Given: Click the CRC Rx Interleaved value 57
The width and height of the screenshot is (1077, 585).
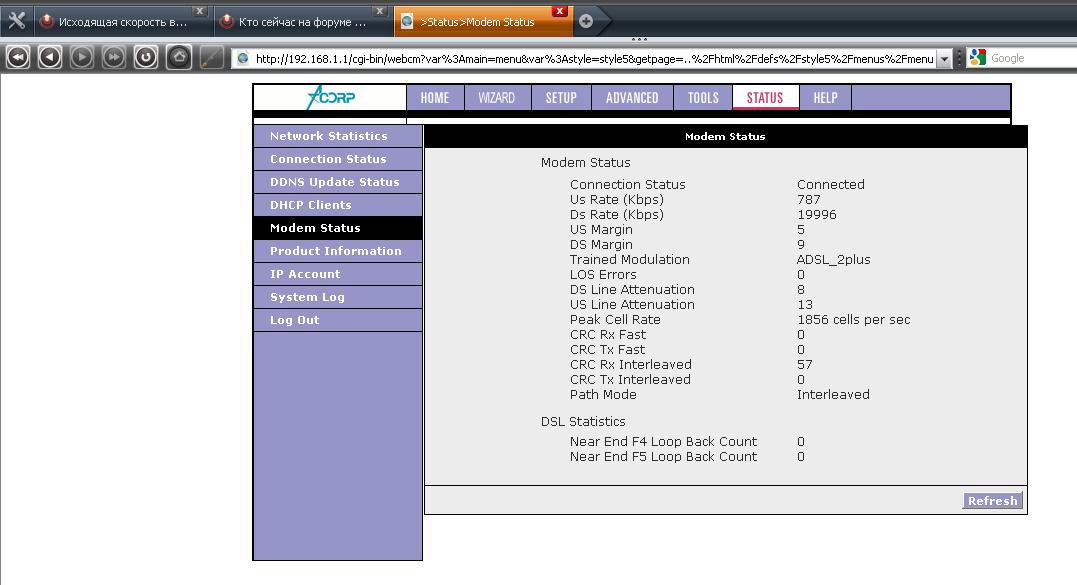Looking at the screenshot, I should [x=804, y=365].
